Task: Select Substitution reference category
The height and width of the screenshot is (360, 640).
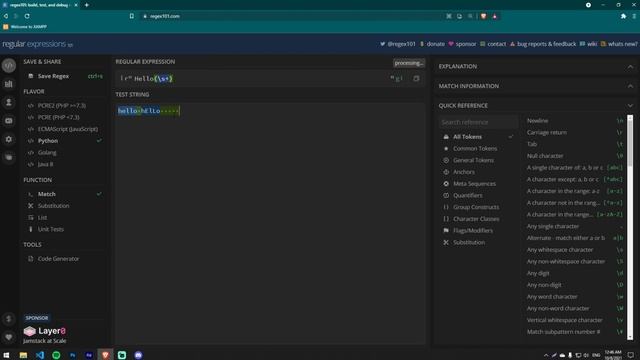Action: [x=469, y=242]
